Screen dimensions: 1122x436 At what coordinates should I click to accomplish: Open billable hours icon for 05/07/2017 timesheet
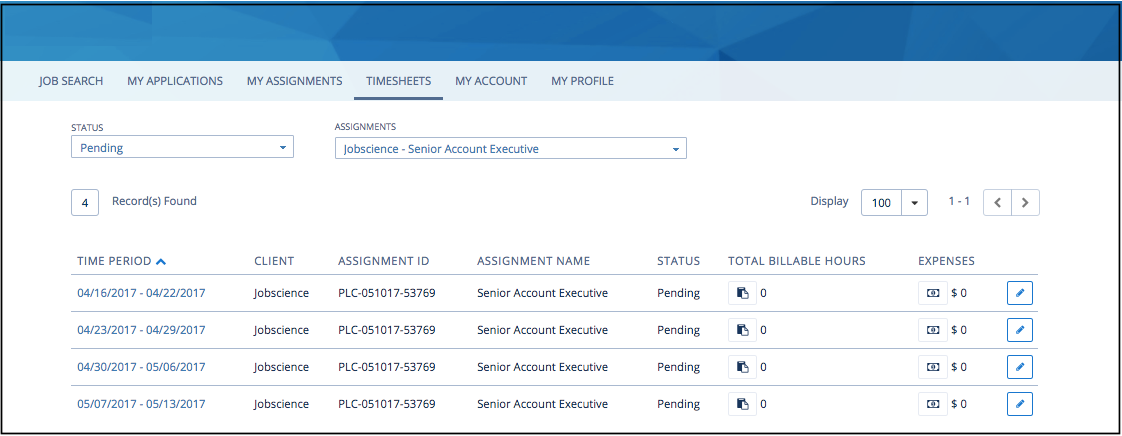tap(742, 404)
